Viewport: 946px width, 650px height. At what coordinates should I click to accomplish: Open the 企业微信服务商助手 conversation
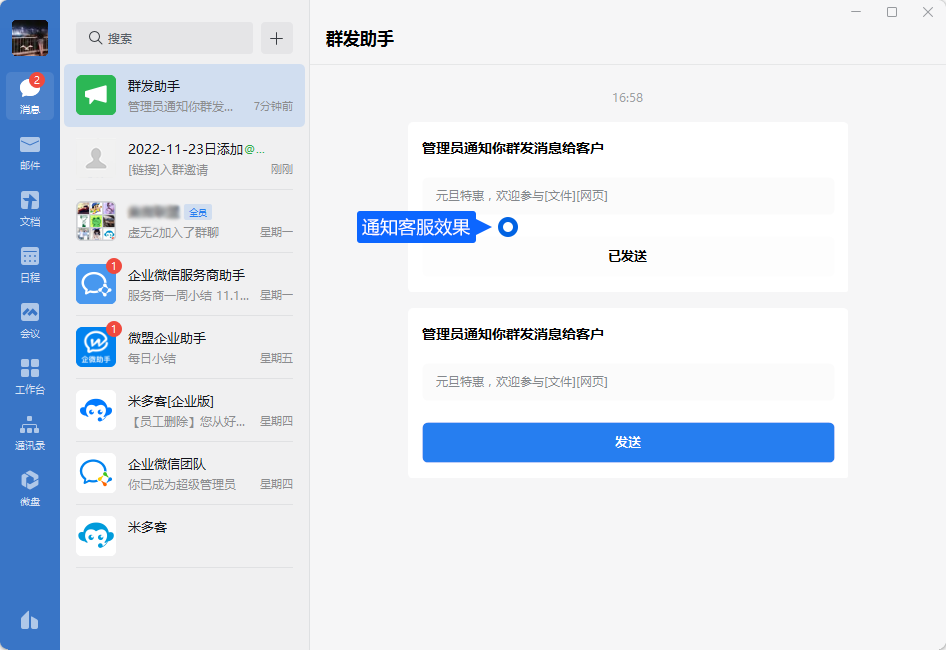[184, 284]
